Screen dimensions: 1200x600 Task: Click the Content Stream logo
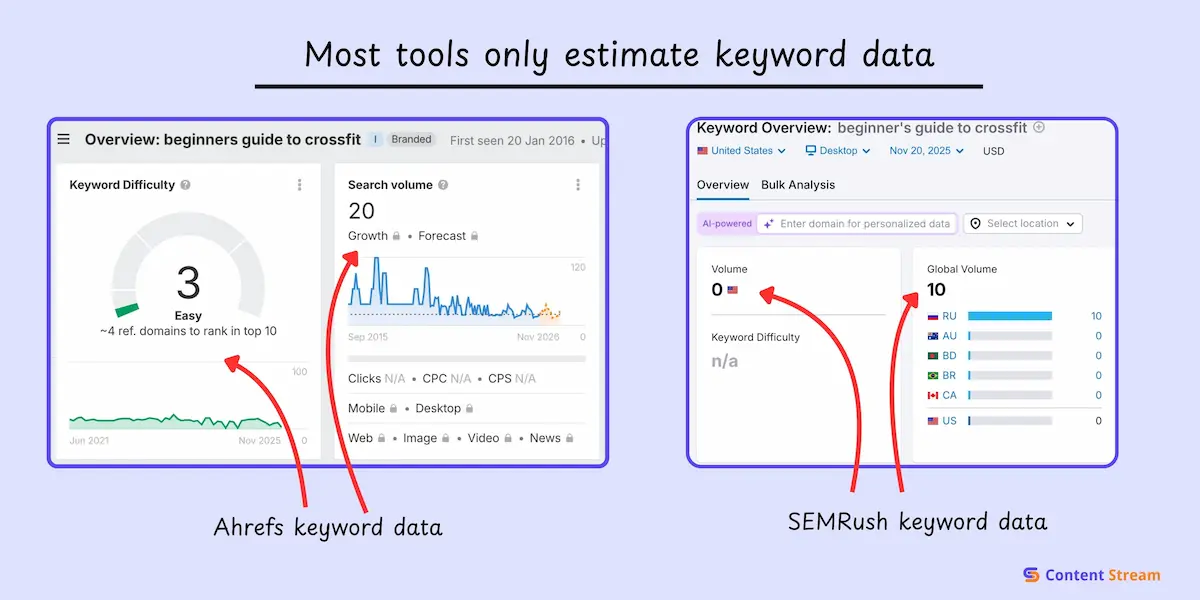coord(1091,575)
